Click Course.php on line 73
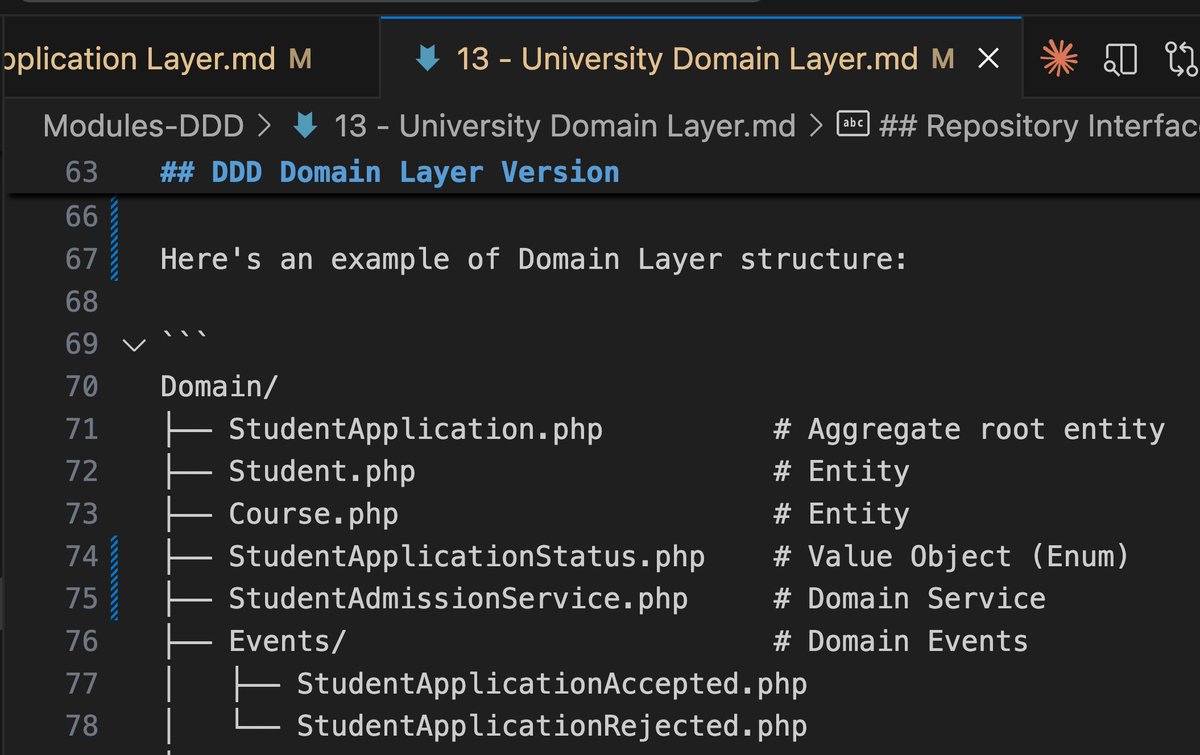 tap(313, 514)
